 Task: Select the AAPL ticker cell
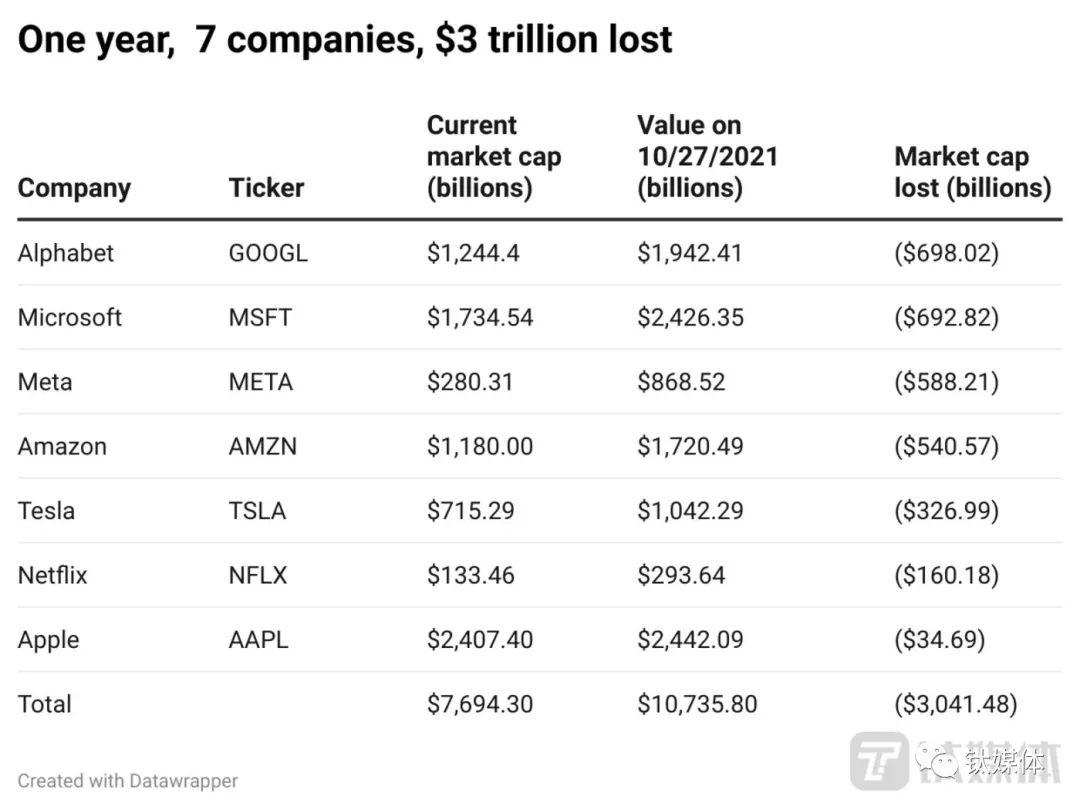[258, 640]
